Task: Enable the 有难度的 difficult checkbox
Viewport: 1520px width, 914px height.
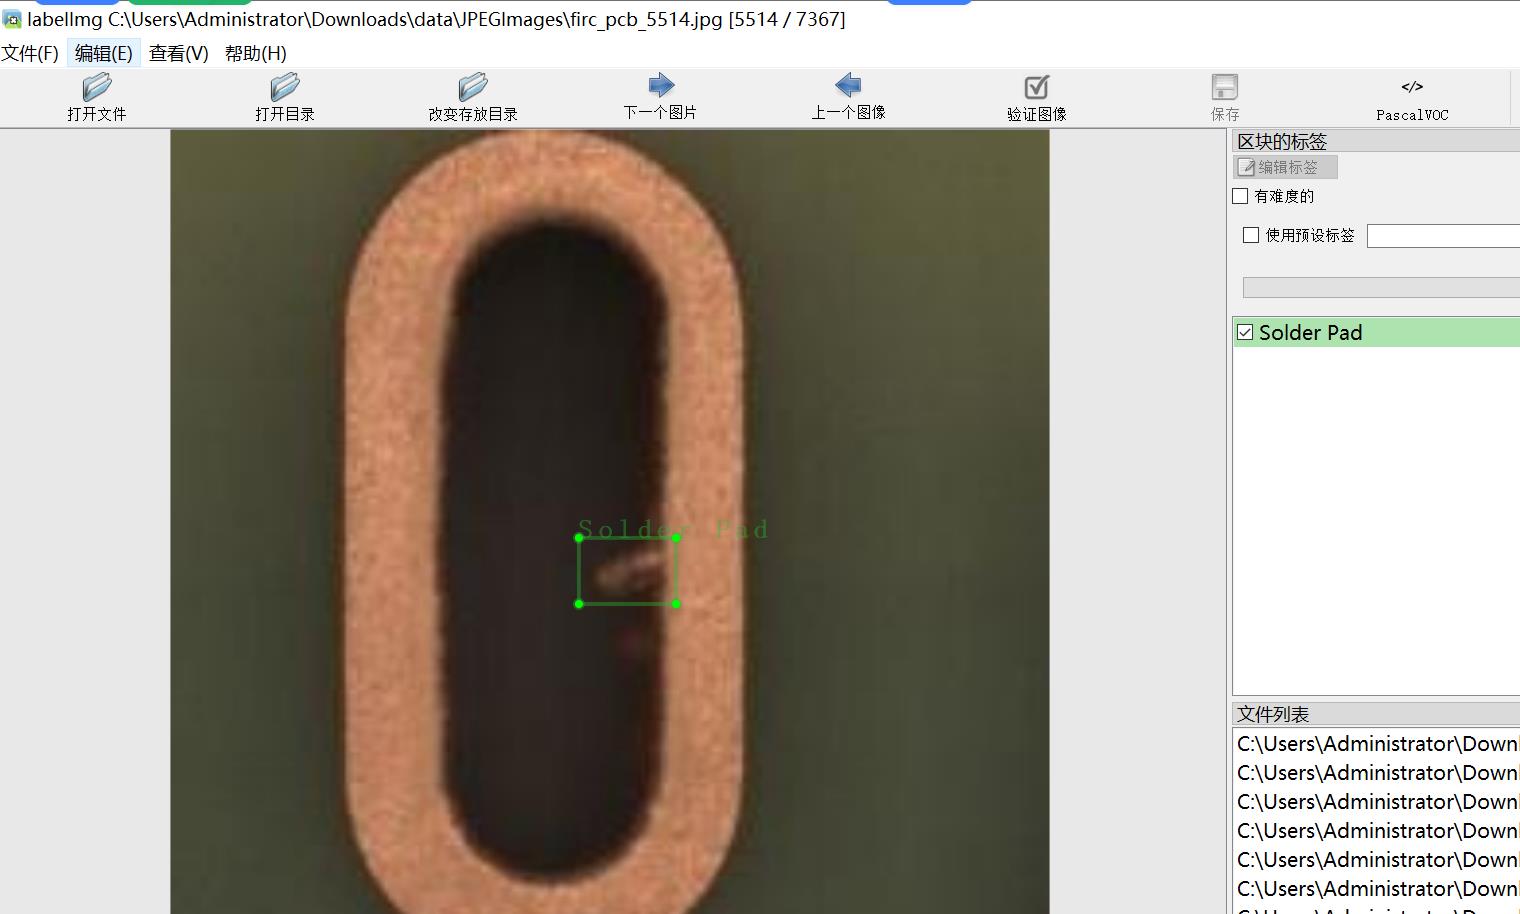Action: click(x=1241, y=196)
